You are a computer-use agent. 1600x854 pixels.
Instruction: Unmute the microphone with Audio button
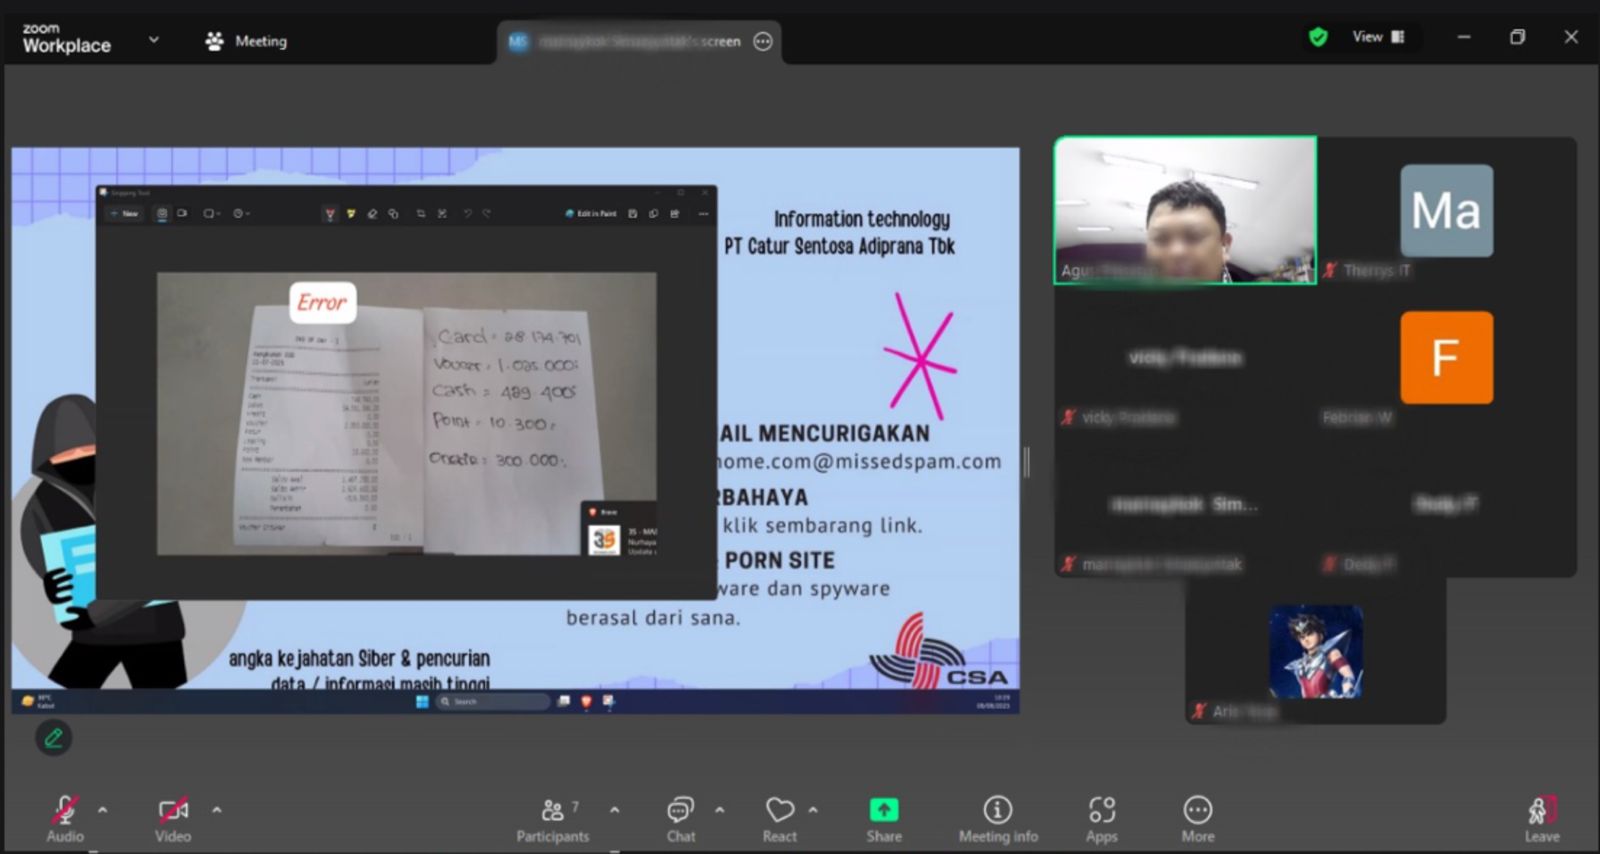pos(65,817)
